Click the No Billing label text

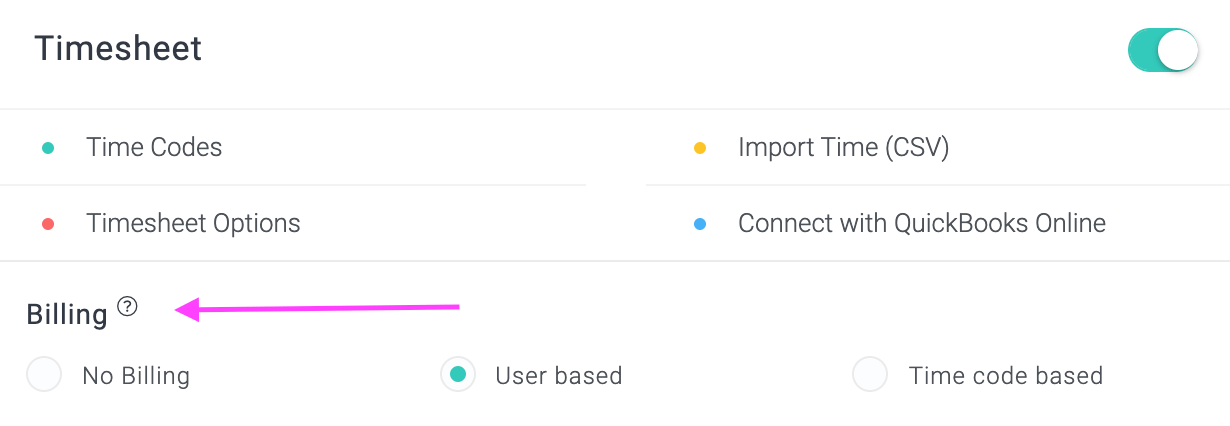[136, 376]
